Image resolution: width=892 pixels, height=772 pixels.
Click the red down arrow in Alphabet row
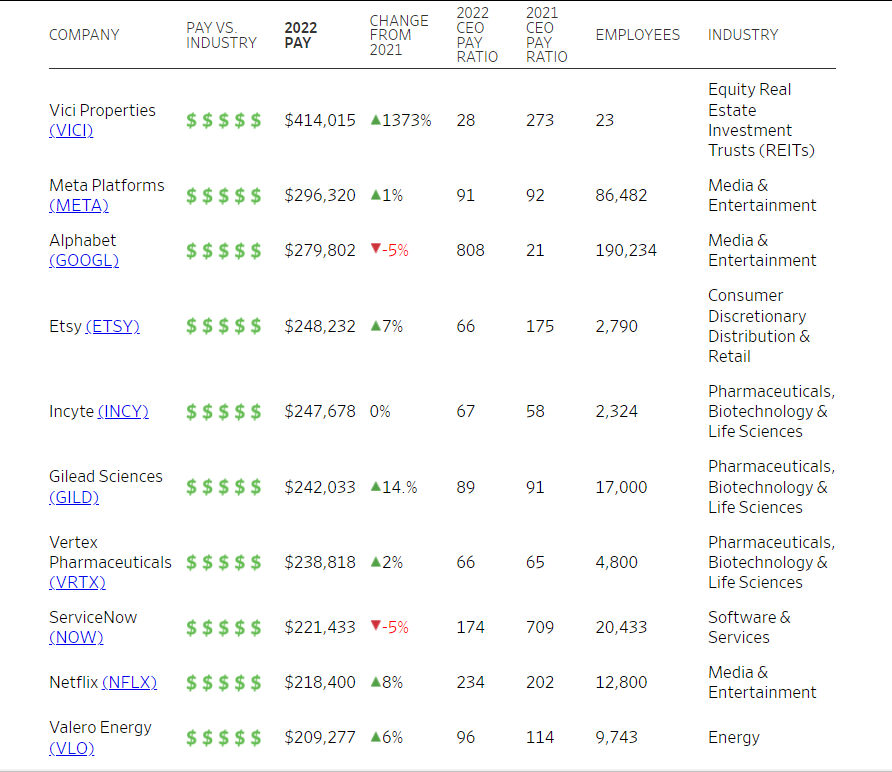coord(375,249)
